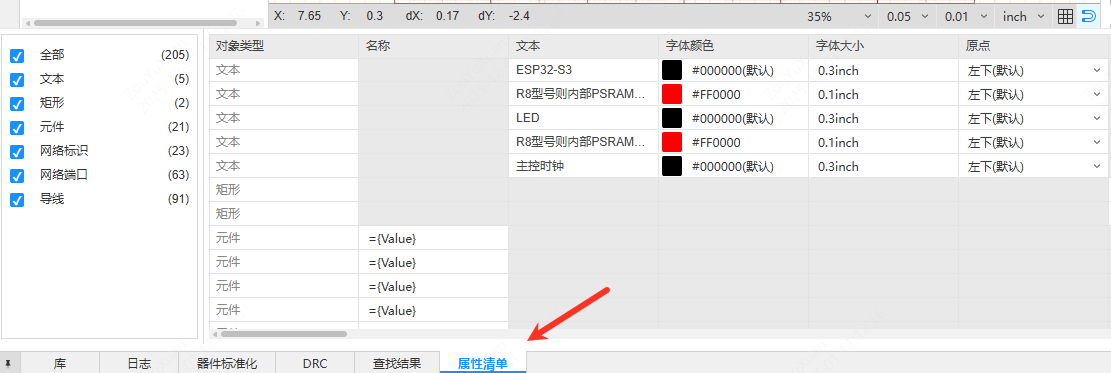Toggle the 元件 filter checkbox
This screenshot has width=1111, height=373.
click(x=18, y=128)
